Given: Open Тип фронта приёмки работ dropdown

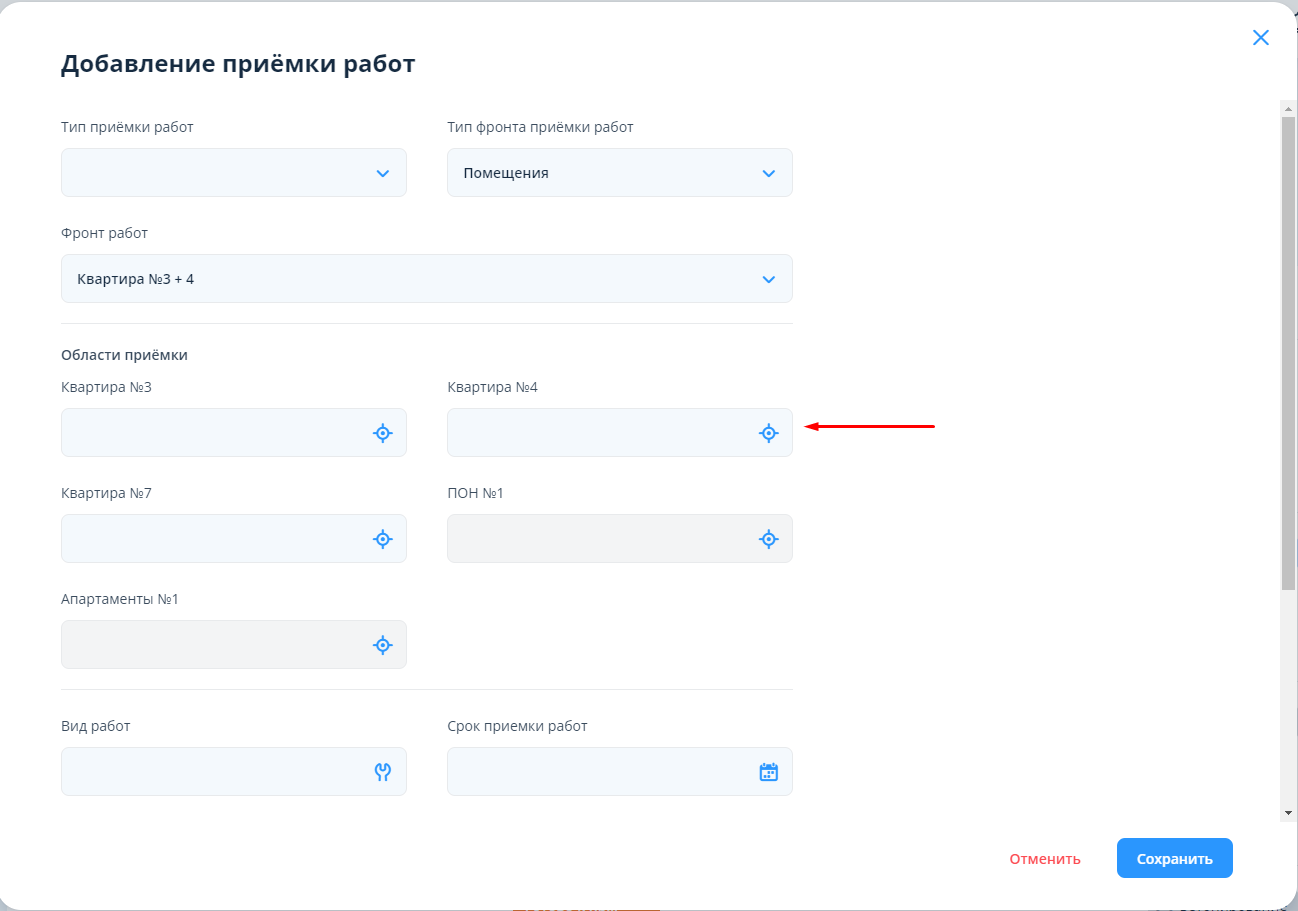Looking at the screenshot, I should 768,173.
